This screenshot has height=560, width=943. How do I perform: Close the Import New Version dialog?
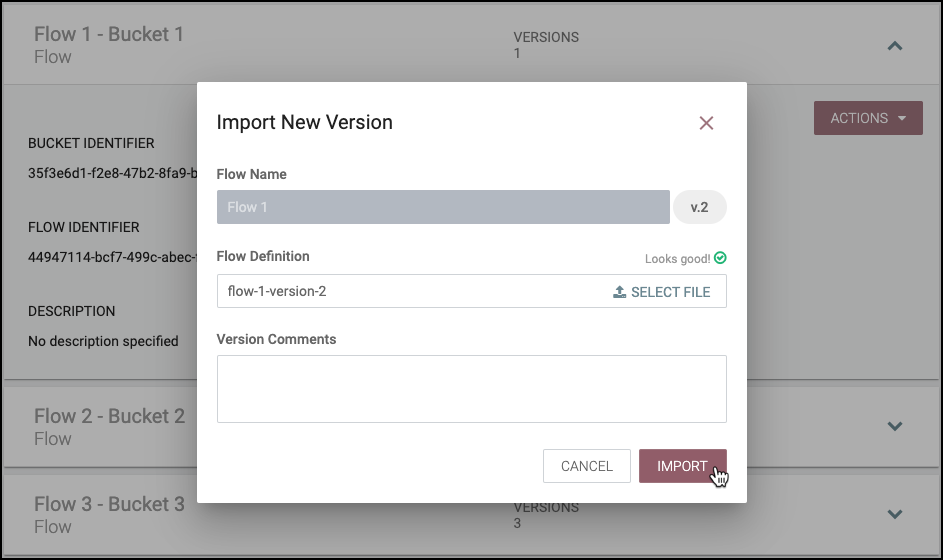point(706,123)
